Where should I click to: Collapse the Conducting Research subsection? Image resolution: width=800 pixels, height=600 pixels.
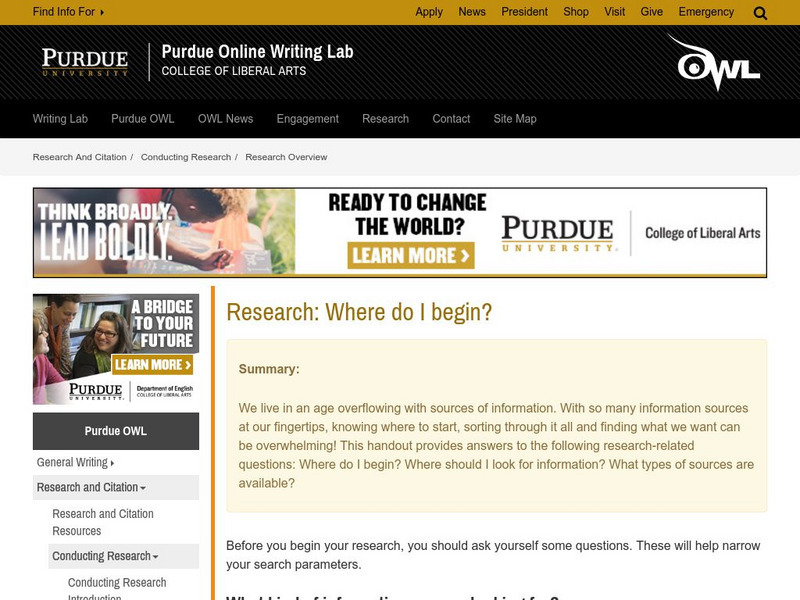point(123,556)
